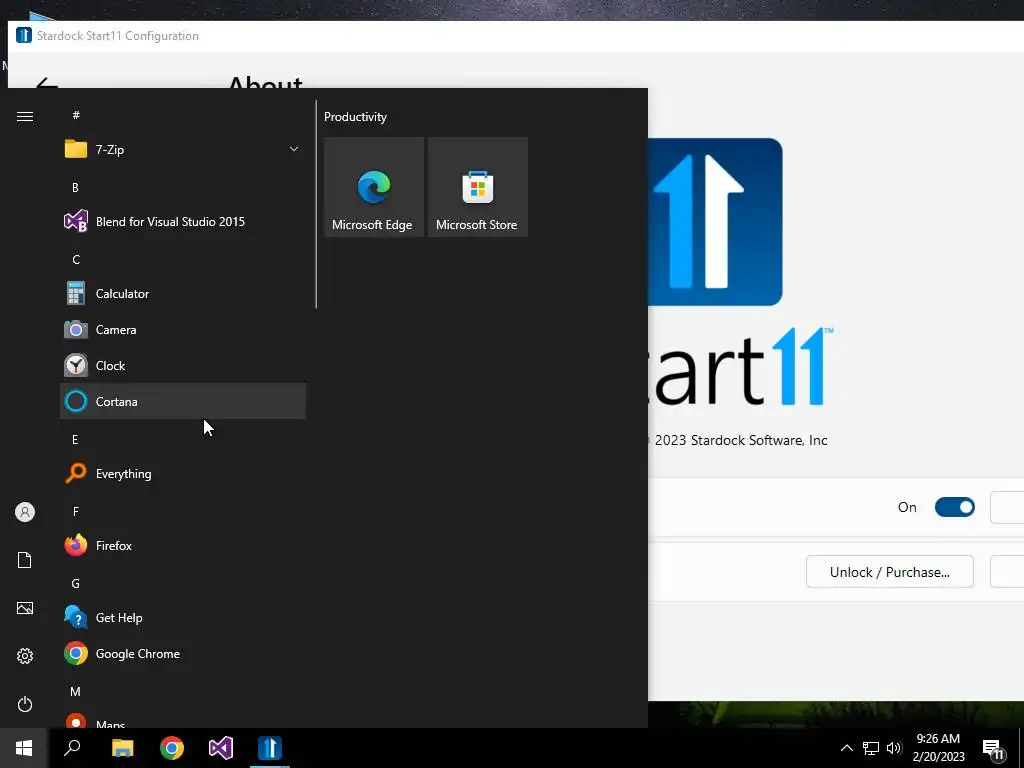The width and height of the screenshot is (1024, 768).
Task: Launch Blend for Visual Studio 2015
Action: pos(183,221)
